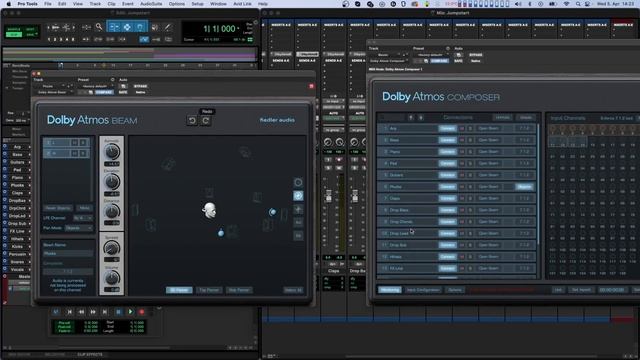Click Open Beam for the Guitars row

488,175
